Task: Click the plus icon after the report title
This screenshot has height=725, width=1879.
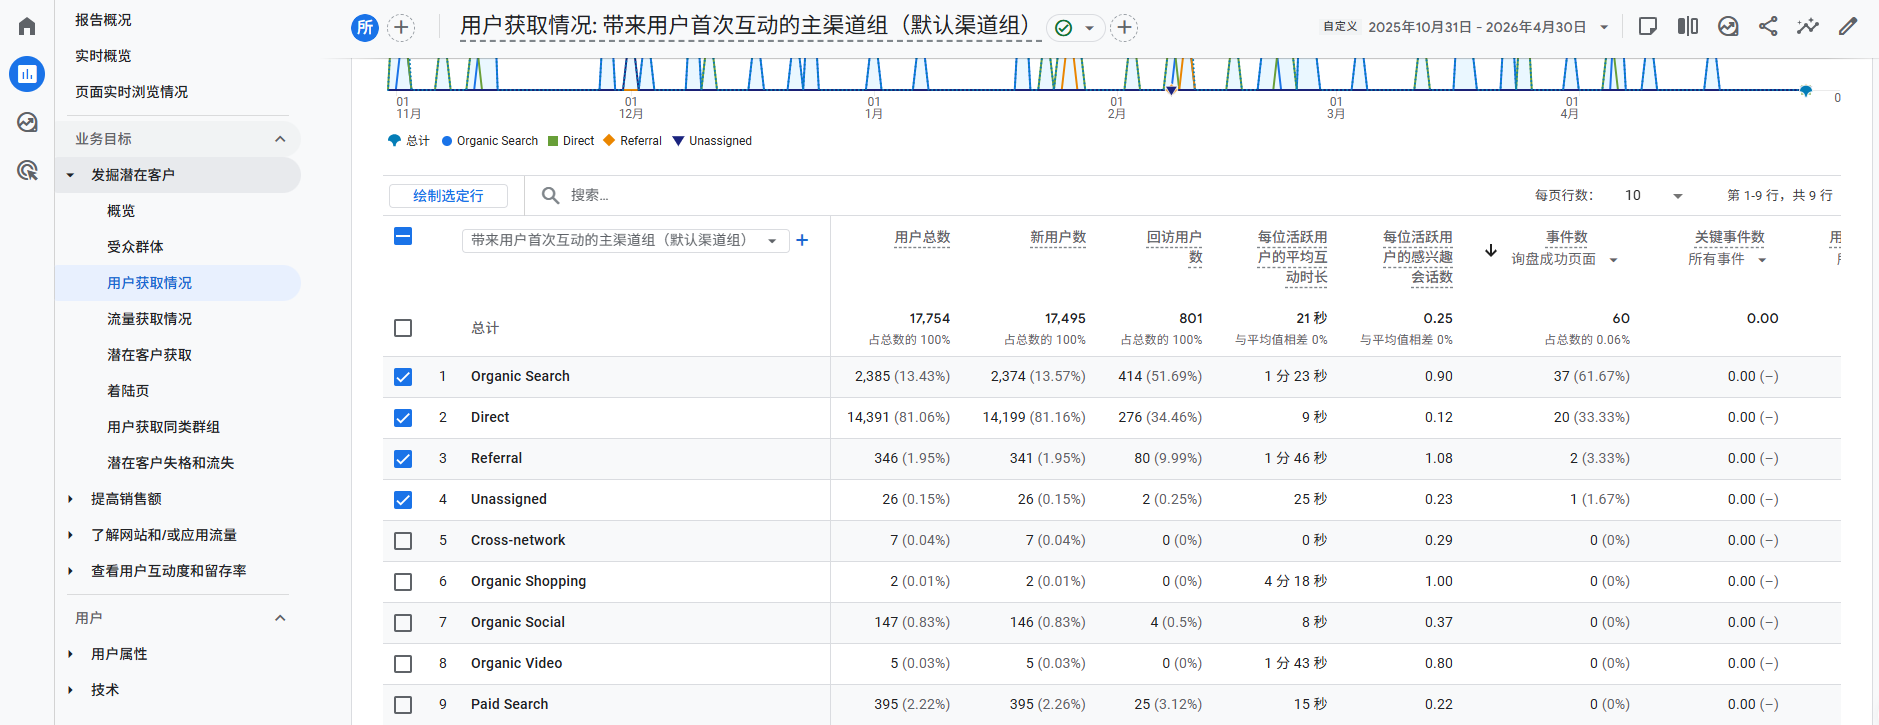Action: (x=1124, y=27)
